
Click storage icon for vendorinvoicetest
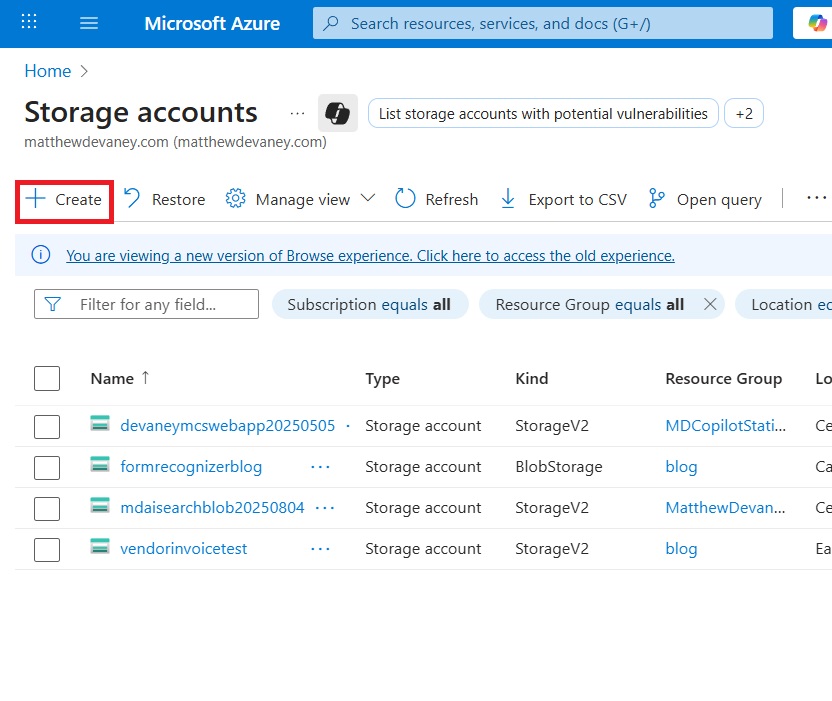click(100, 547)
